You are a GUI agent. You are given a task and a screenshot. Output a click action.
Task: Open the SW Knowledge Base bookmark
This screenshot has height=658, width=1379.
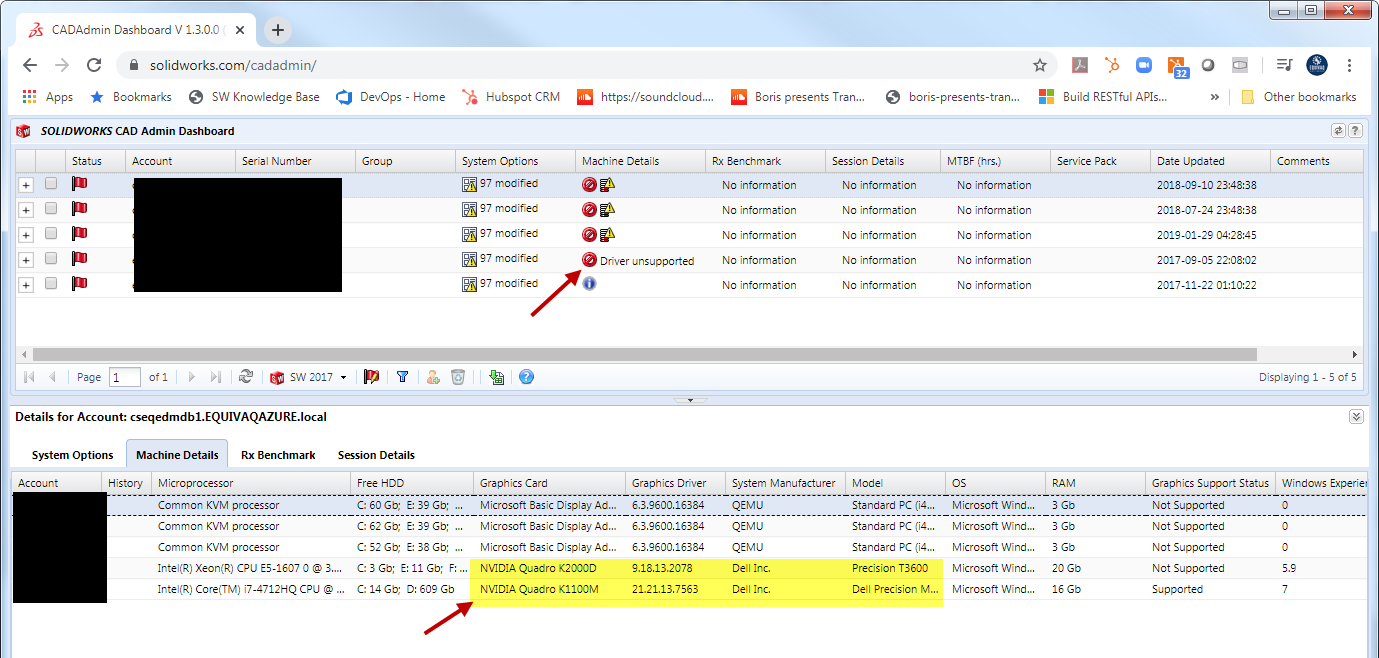[255, 97]
